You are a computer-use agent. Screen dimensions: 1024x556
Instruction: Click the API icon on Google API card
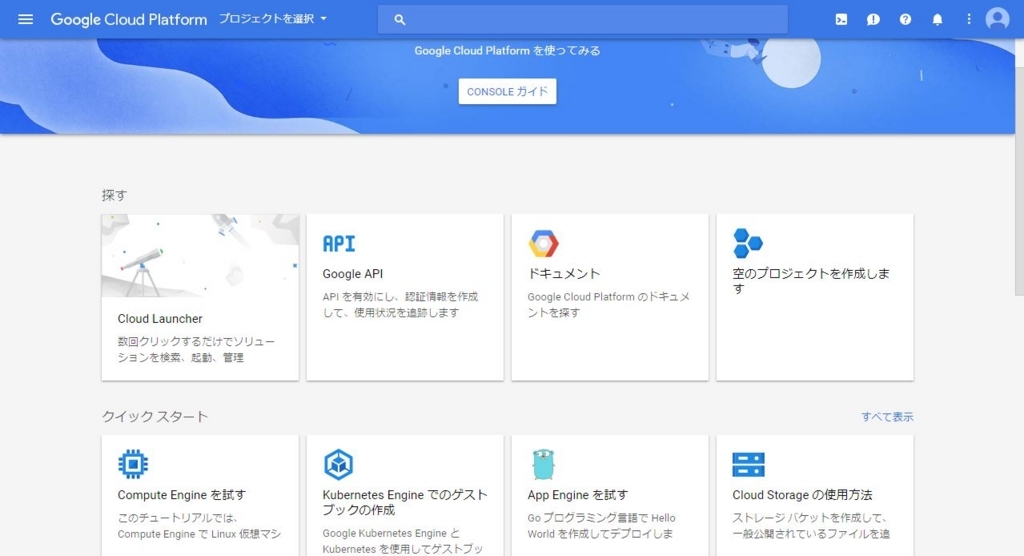click(x=339, y=244)
